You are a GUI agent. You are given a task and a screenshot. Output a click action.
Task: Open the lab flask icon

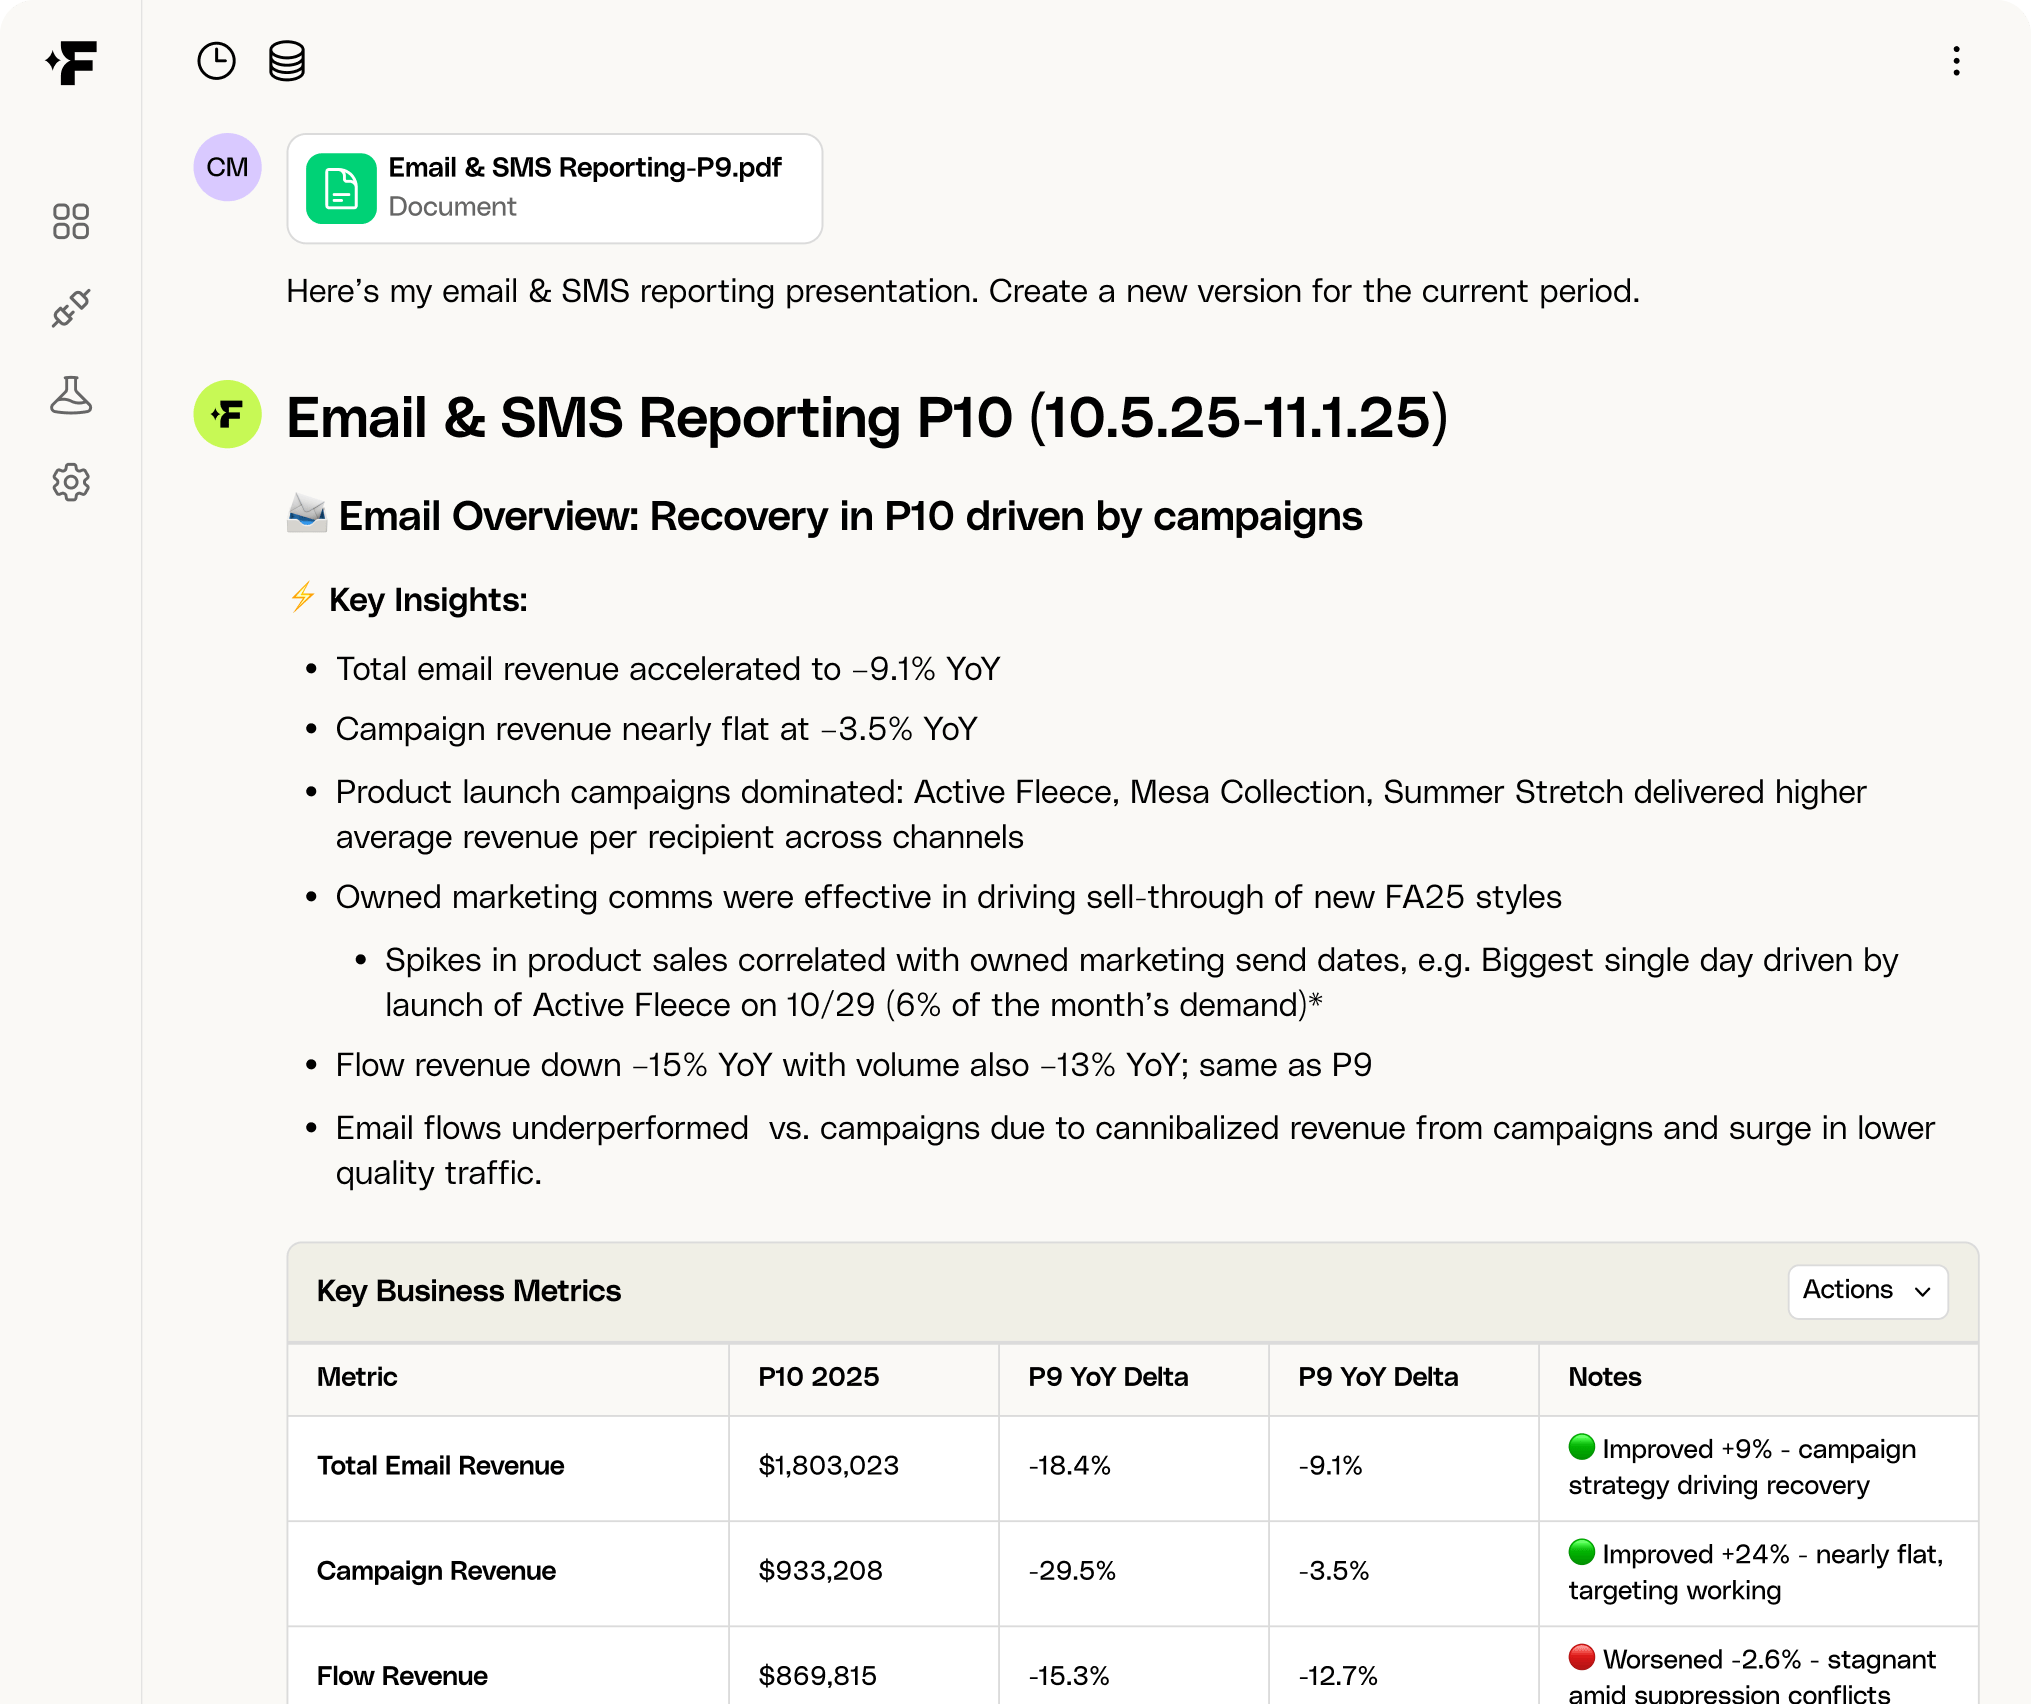click(71, 396)
